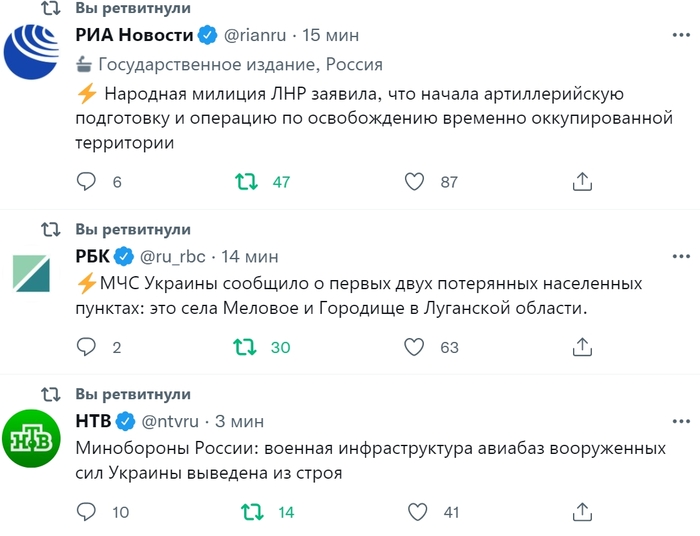Click the НТВ account name

pyautogui.click(x=93, y=420)
